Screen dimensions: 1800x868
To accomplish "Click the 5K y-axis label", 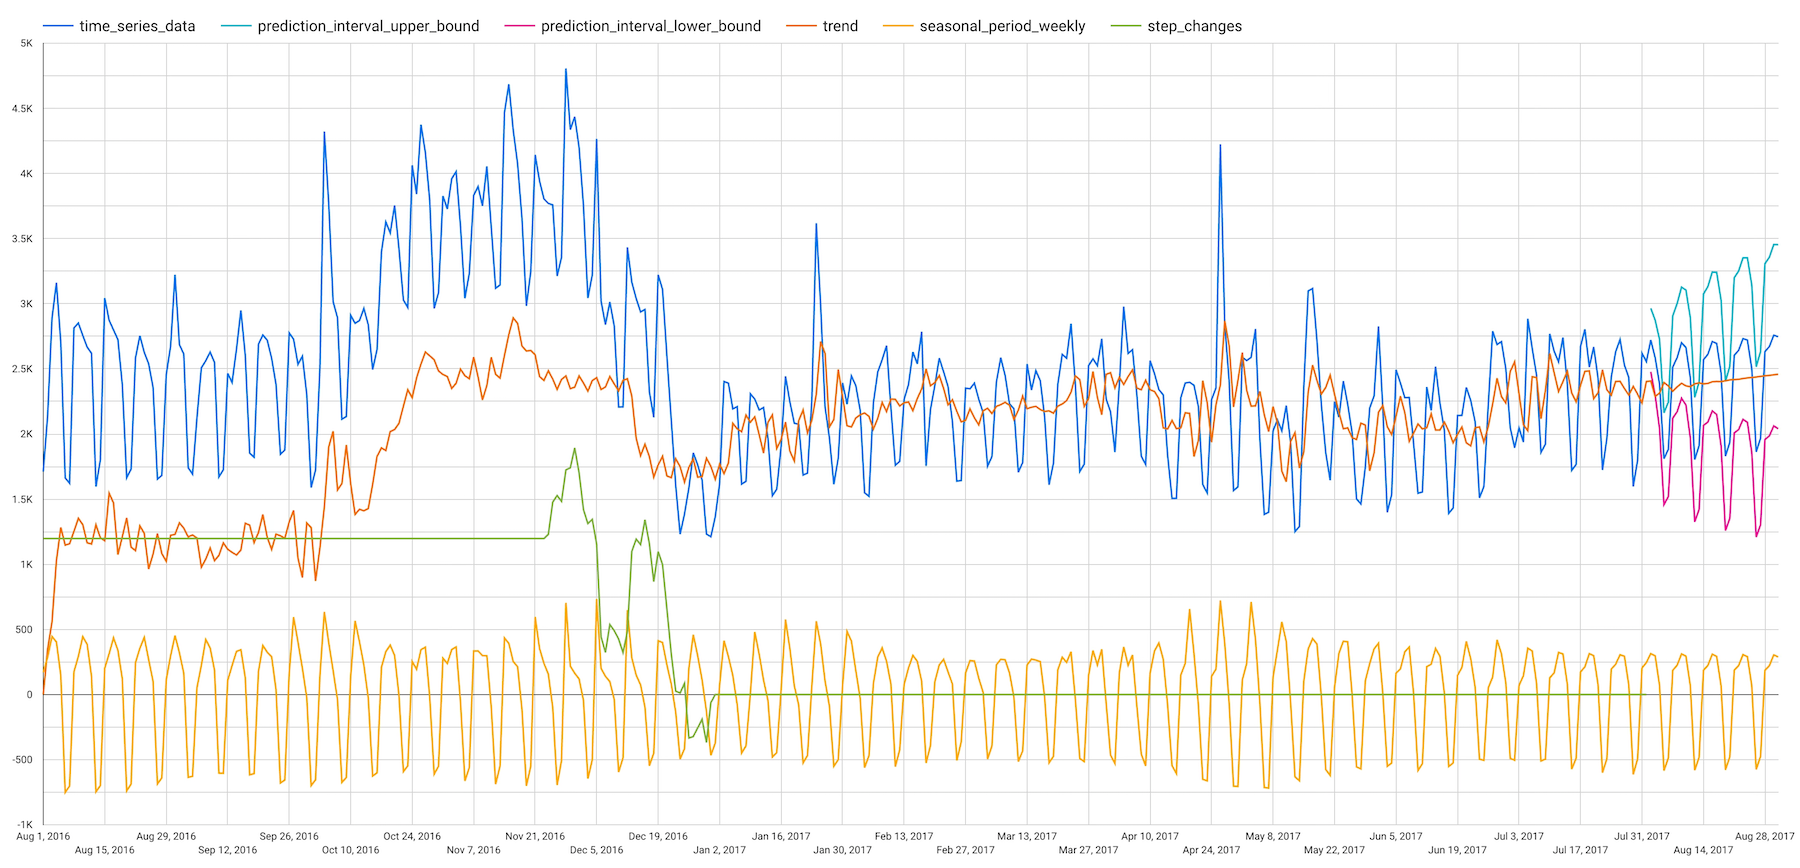I will [x=26, y=44].
